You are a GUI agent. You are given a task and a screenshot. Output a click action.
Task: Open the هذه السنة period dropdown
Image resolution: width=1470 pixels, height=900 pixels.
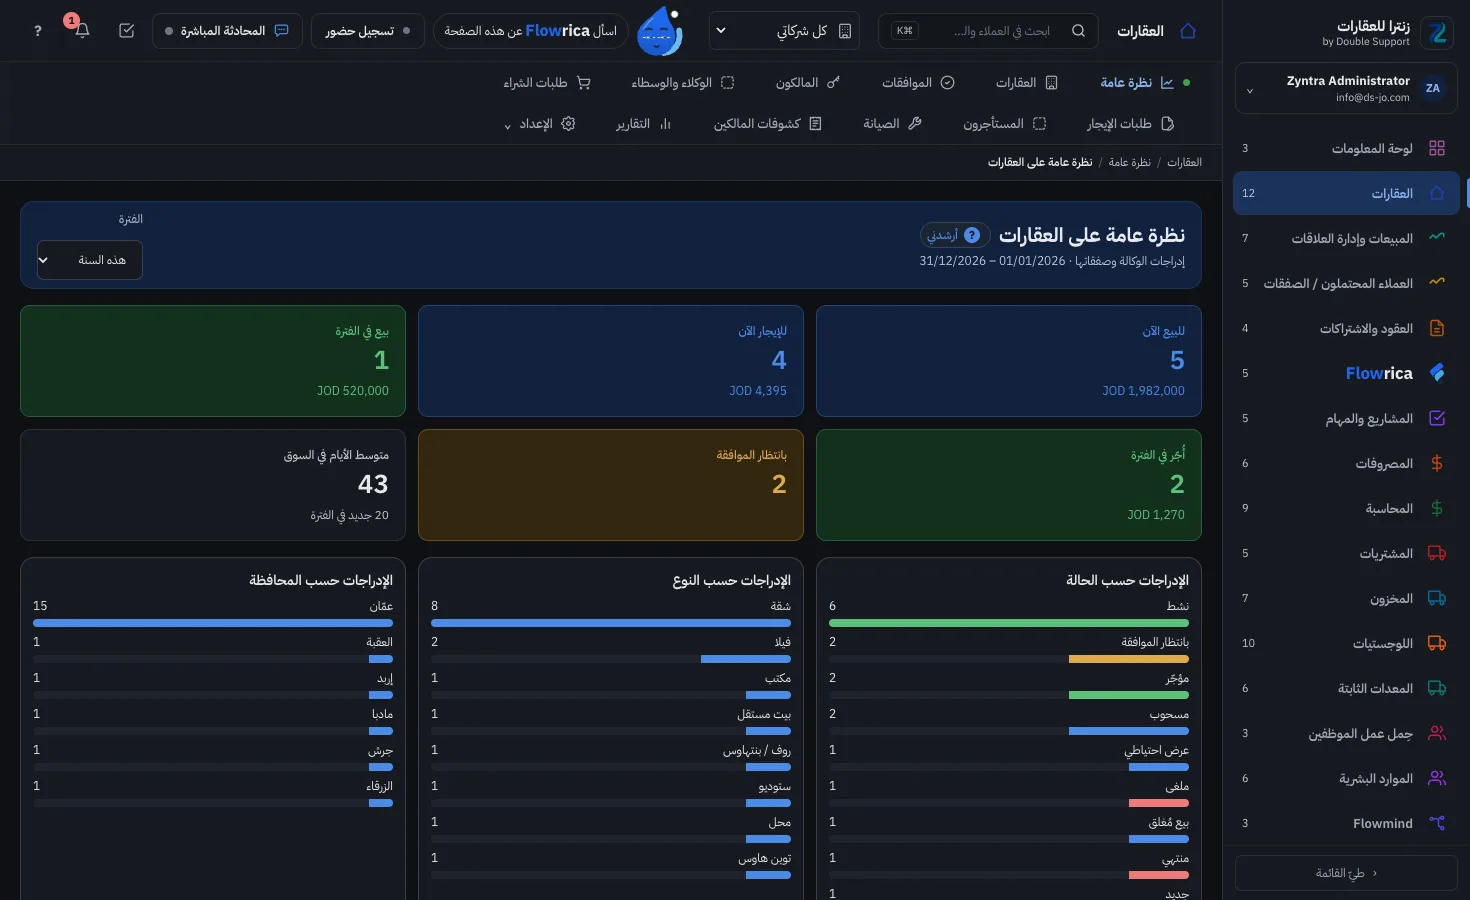point(89,260)
